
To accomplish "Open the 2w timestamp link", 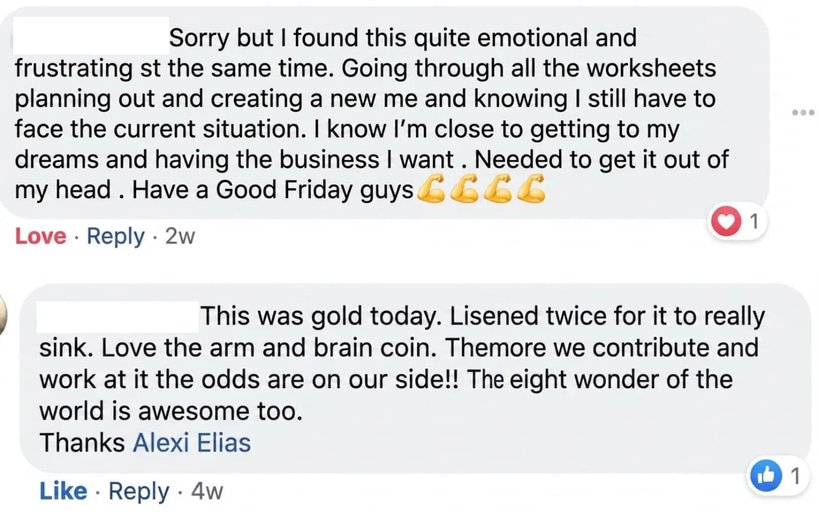I will 180,237.
